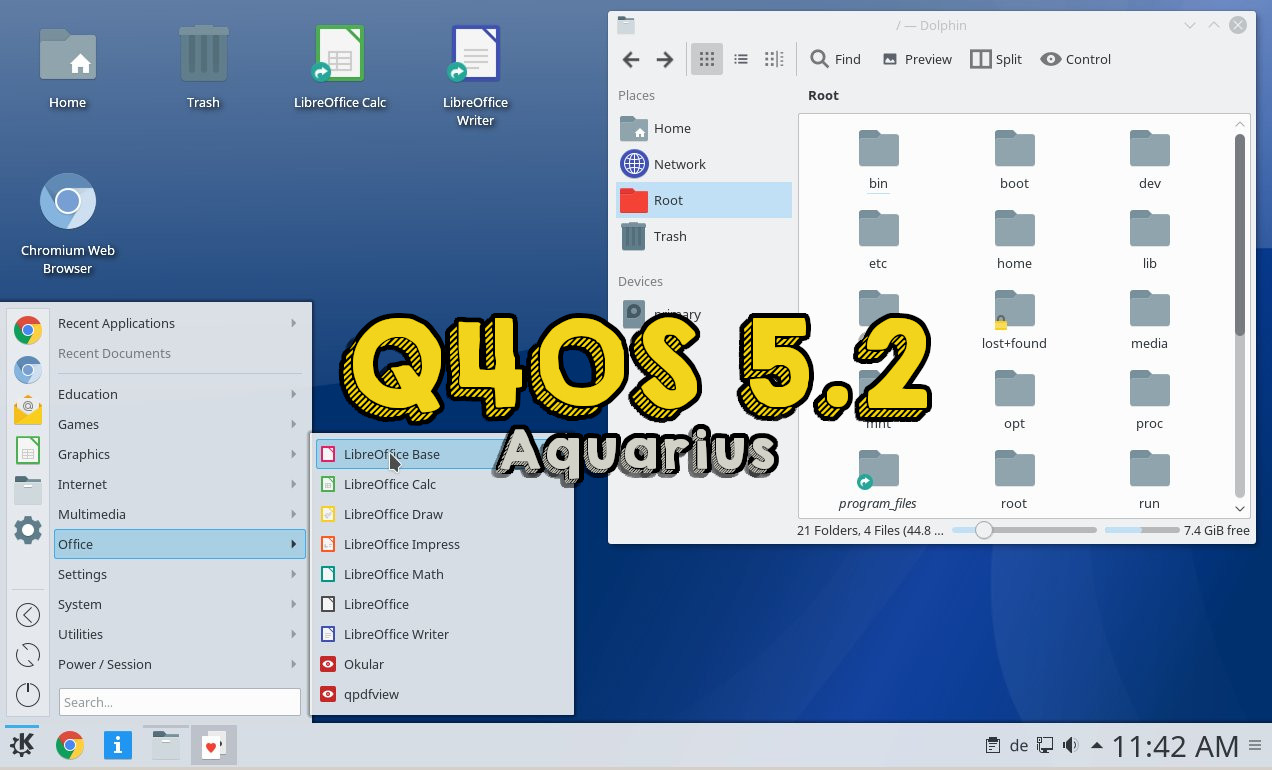Expand Multimedia menu category
1272x770 pixels.
pyautogui.click(x=178, y=514)
